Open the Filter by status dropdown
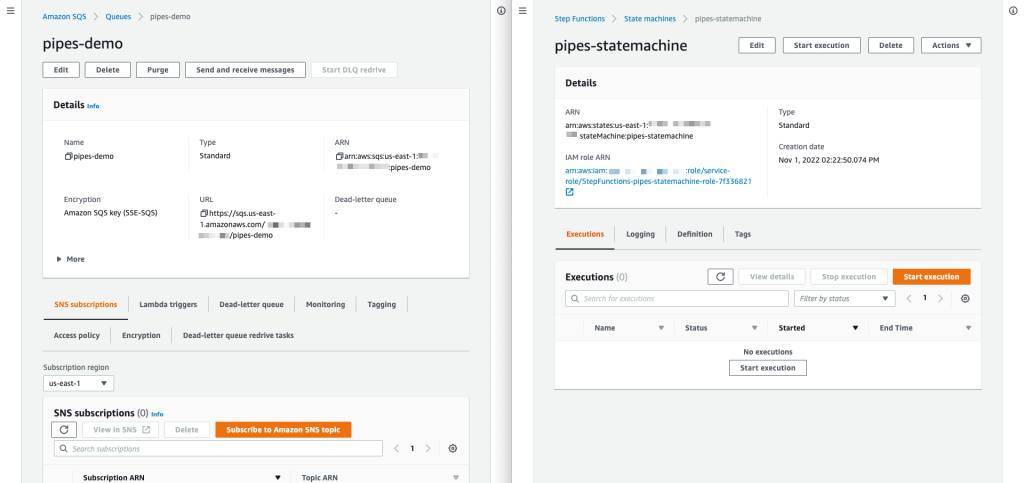Viewport: 1024px width, 483px height. click(x=844, y=298)
